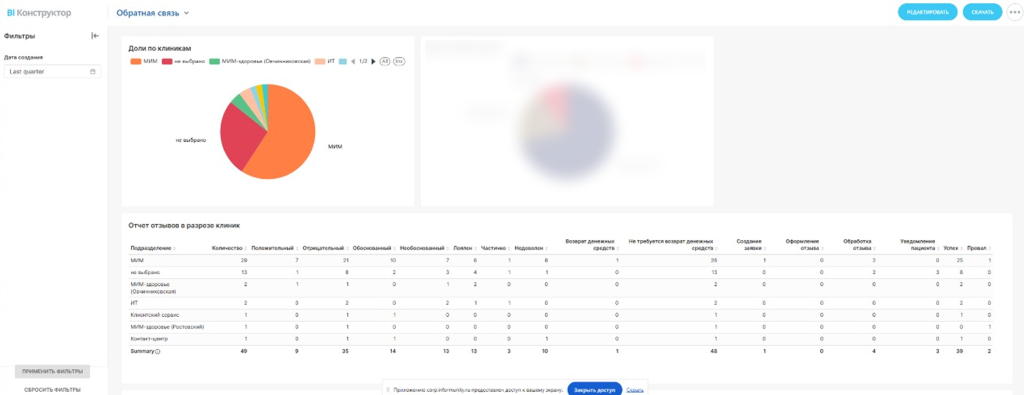Sort by Создание заявки column icon
The width and height of the screenshot is (1024, 395).
(764, 249)
